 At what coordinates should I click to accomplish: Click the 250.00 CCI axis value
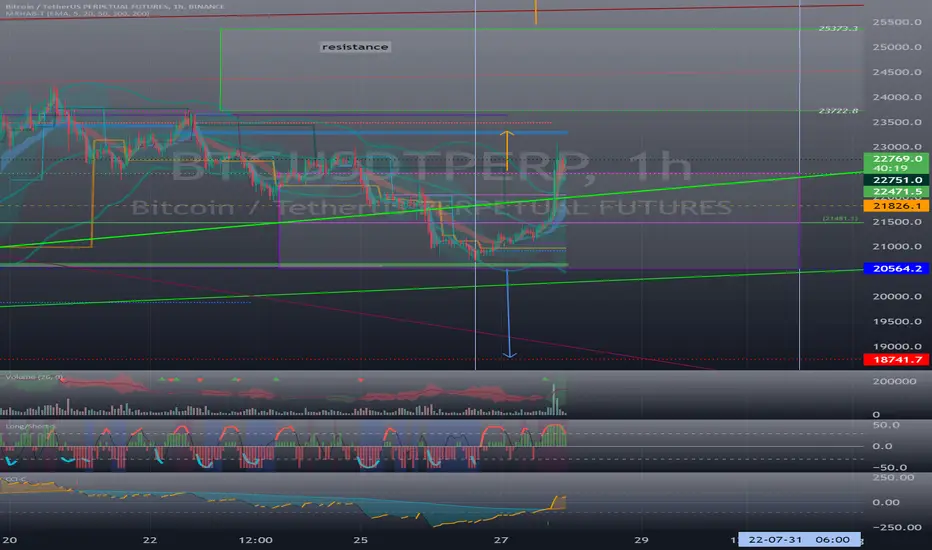coord(894,477)
